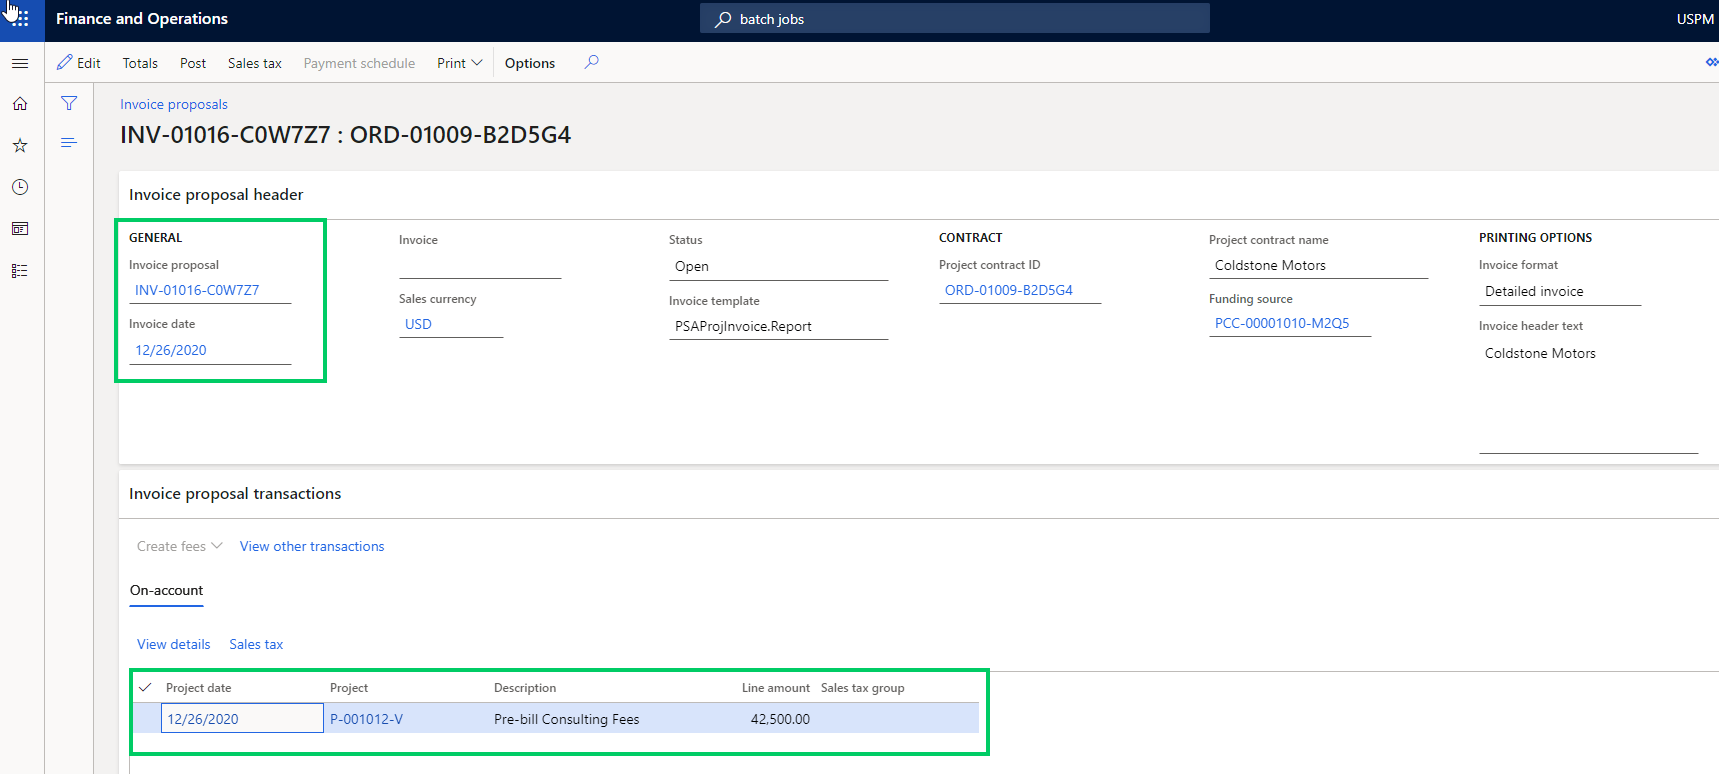This screenshot has width=1719, height=774.
Task: Open the Options menu tab
Action: point(529,63)
